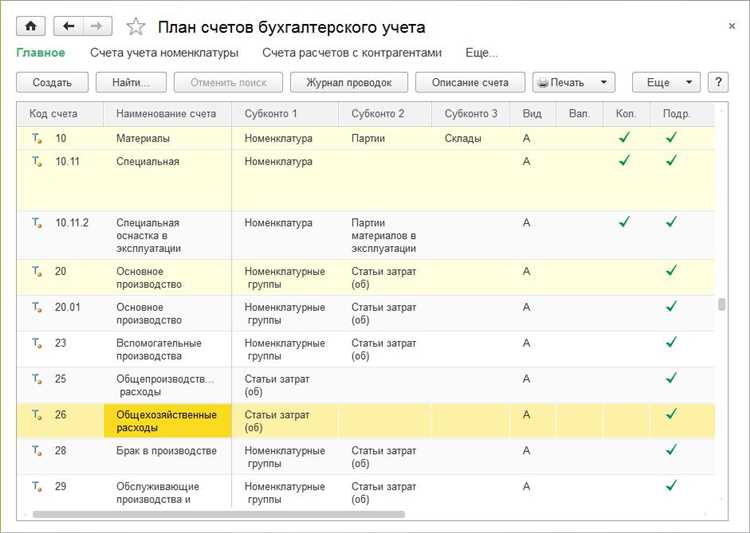Go forward with the right arrow
This screenshot has height=533, width=750.
pos(97,27)
